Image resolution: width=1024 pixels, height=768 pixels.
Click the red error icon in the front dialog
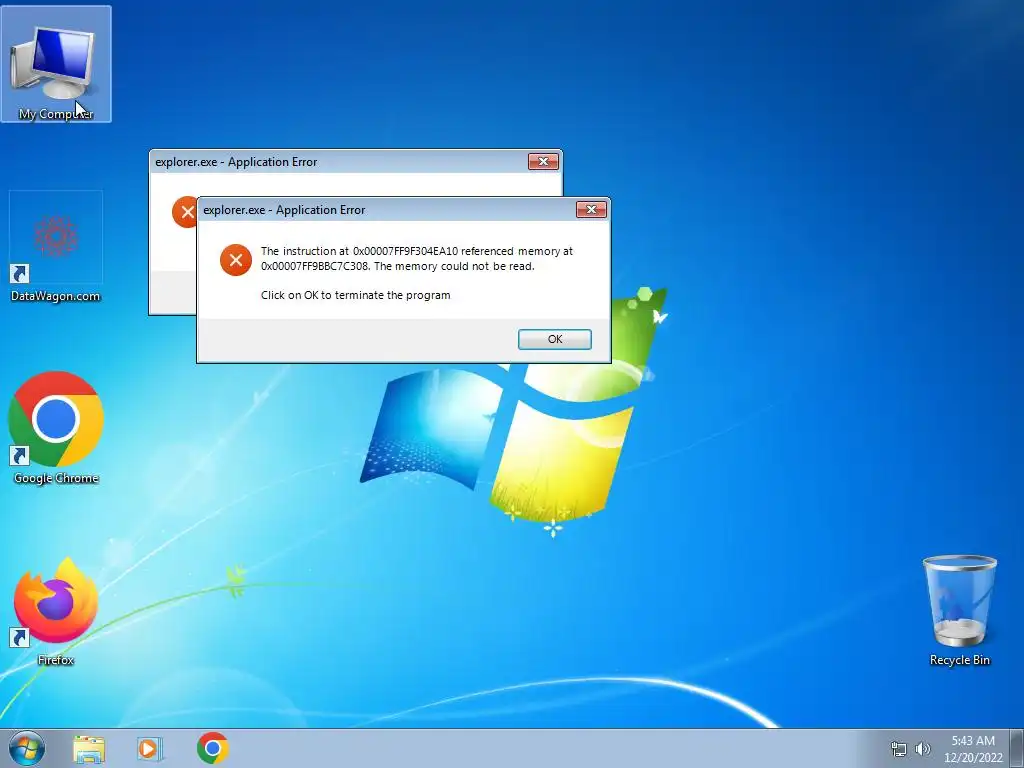coord(236,259)
